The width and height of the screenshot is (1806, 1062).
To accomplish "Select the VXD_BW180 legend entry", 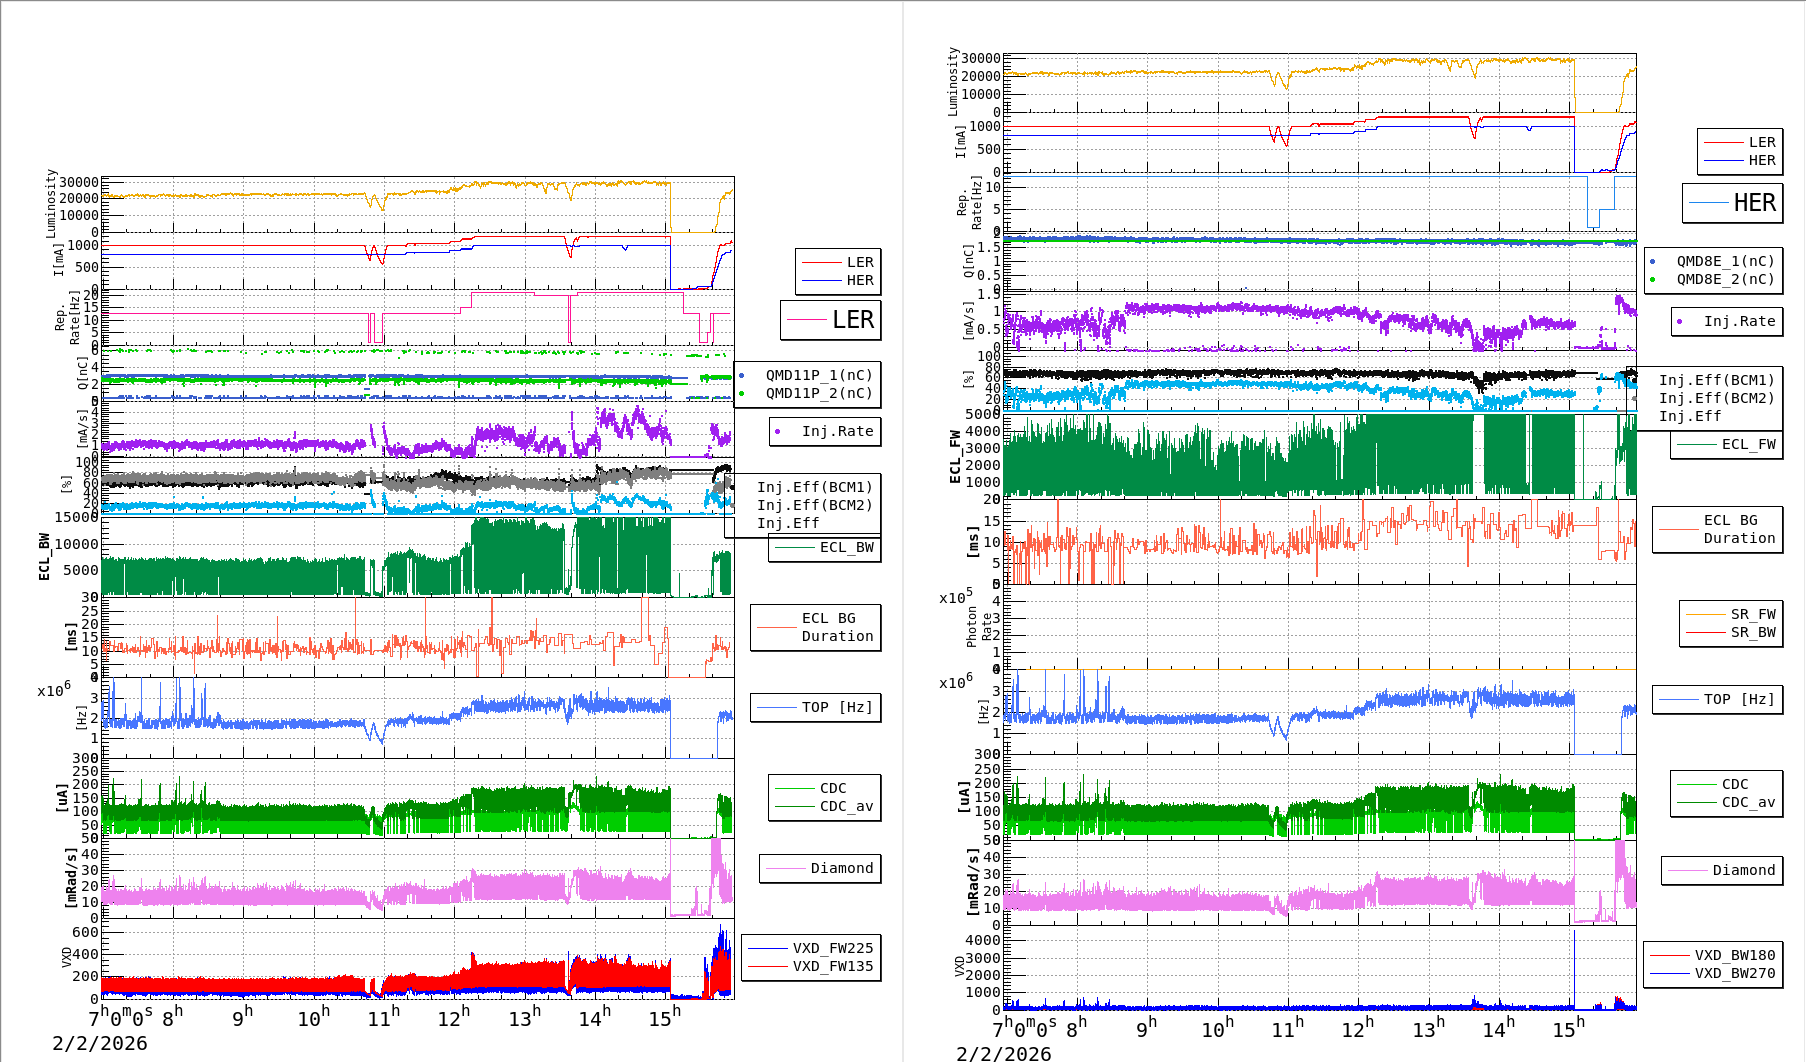I will 1734,955.
